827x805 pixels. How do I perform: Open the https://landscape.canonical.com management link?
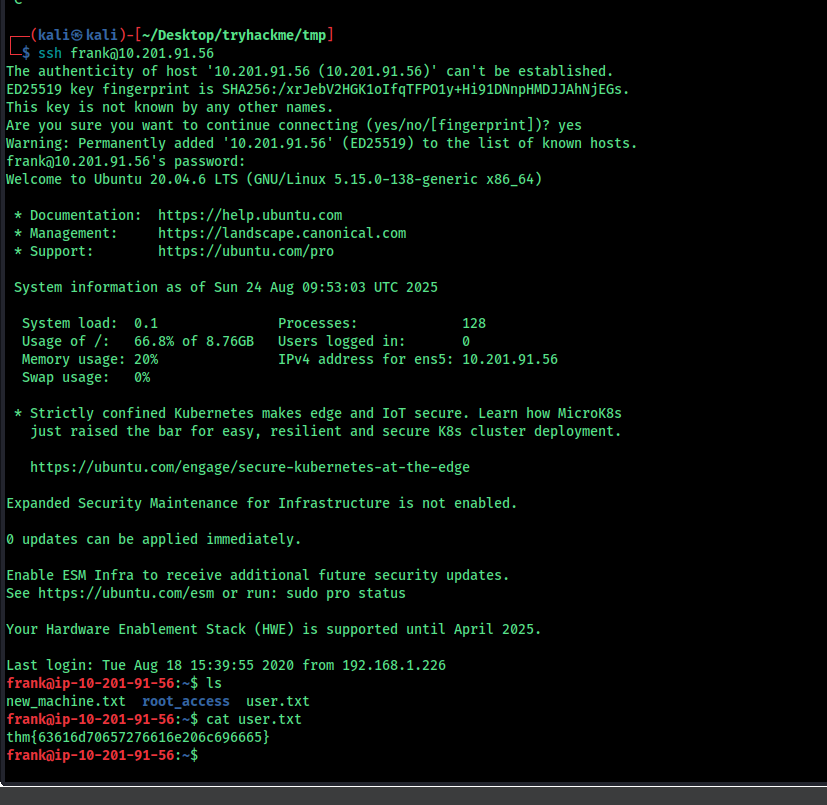pos(282,233)
